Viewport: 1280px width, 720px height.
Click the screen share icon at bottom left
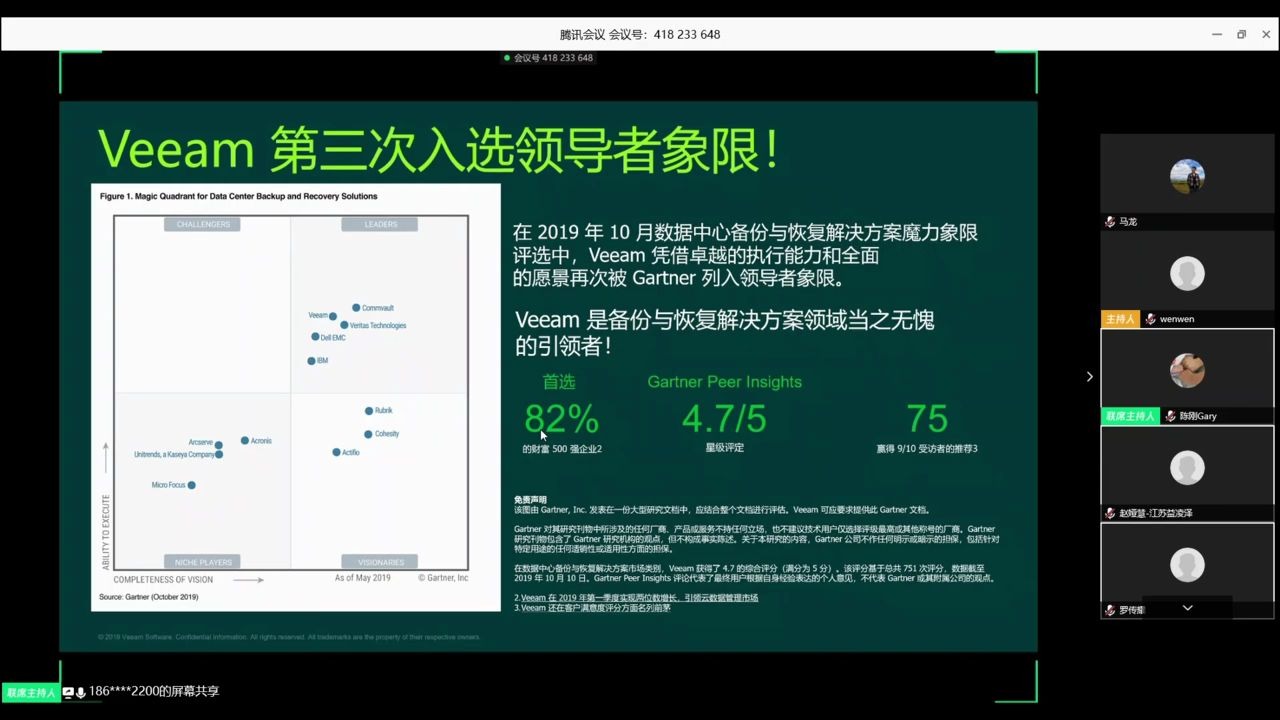coord(68,692)
